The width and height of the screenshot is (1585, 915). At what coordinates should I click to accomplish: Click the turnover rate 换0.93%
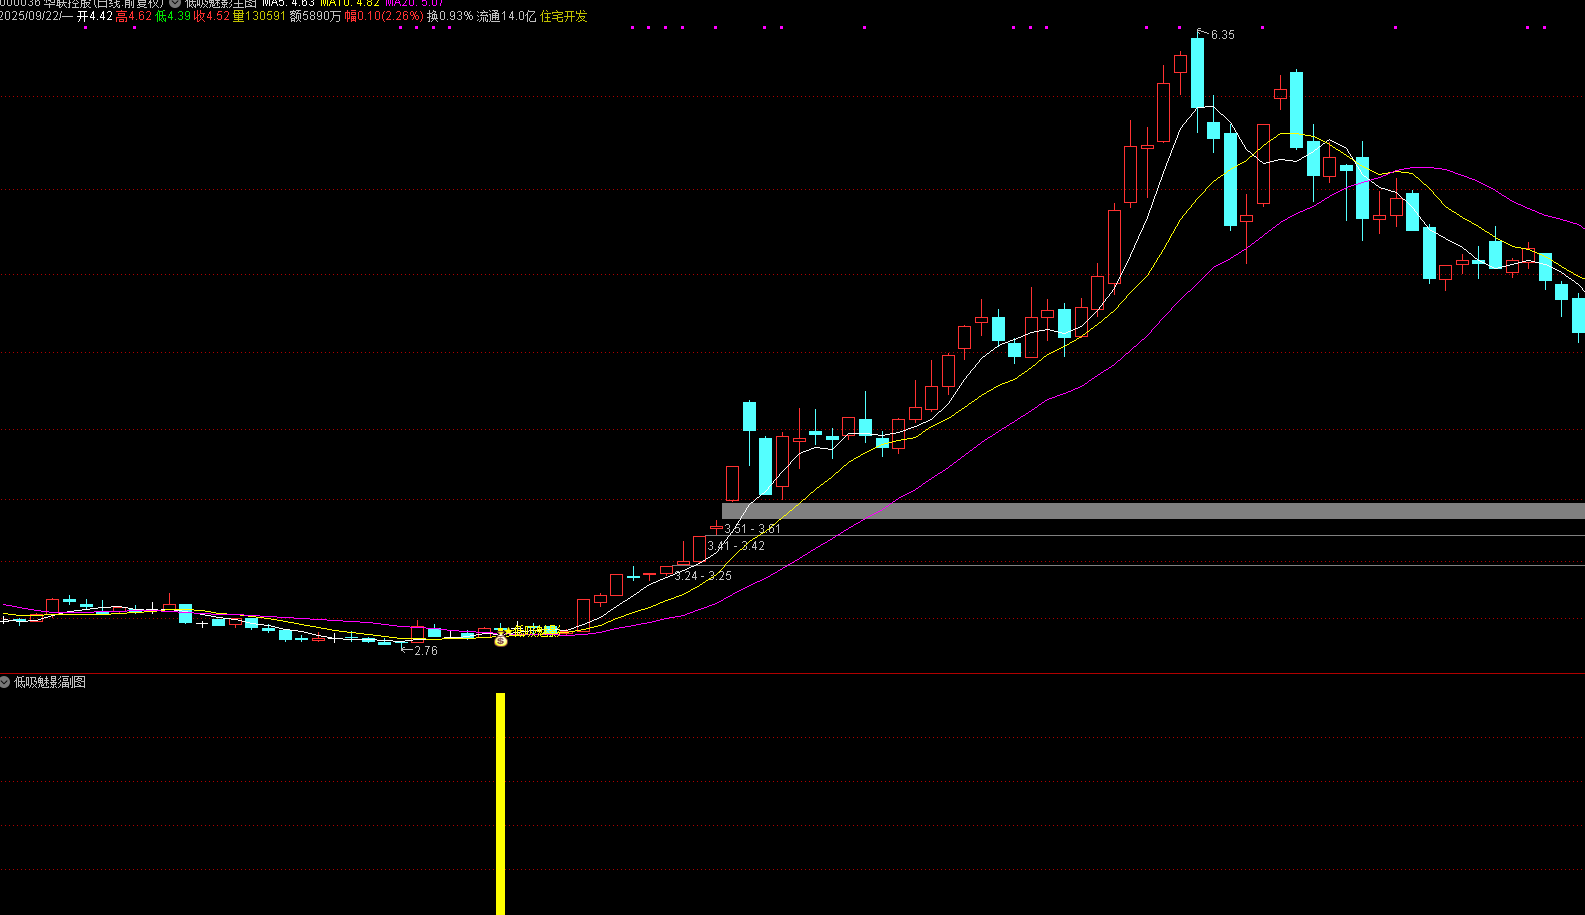tap(450, 17)
